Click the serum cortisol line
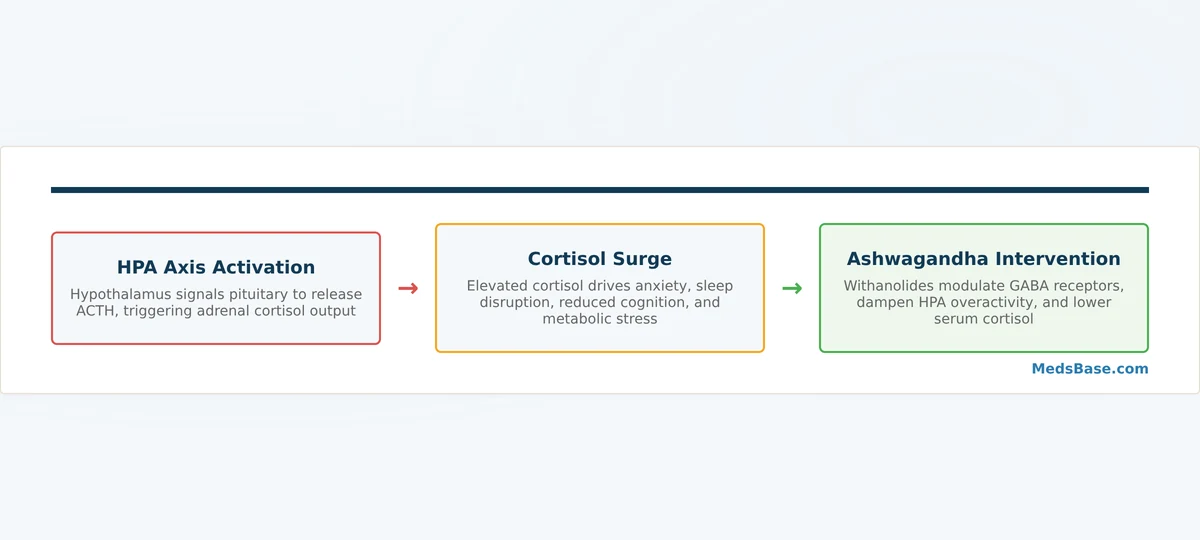Image resolution: width=1200 pixels, height=540 pixels. (984, 318)
